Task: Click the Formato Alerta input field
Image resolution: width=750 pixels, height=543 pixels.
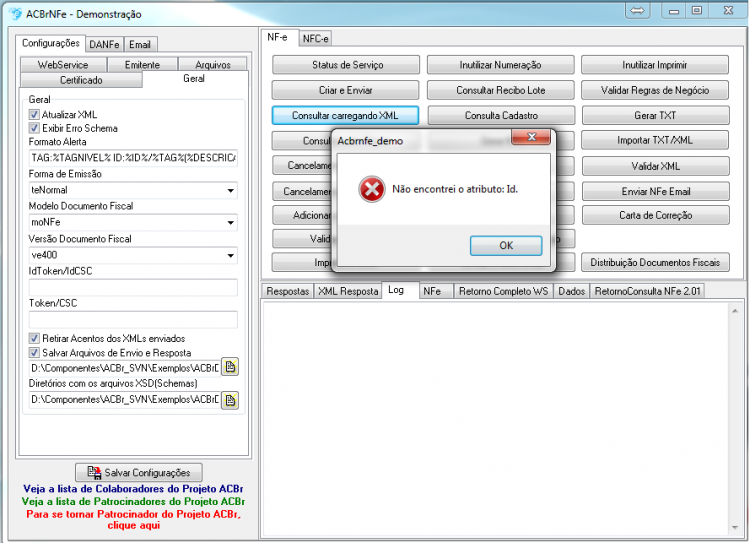Action: 133,157
